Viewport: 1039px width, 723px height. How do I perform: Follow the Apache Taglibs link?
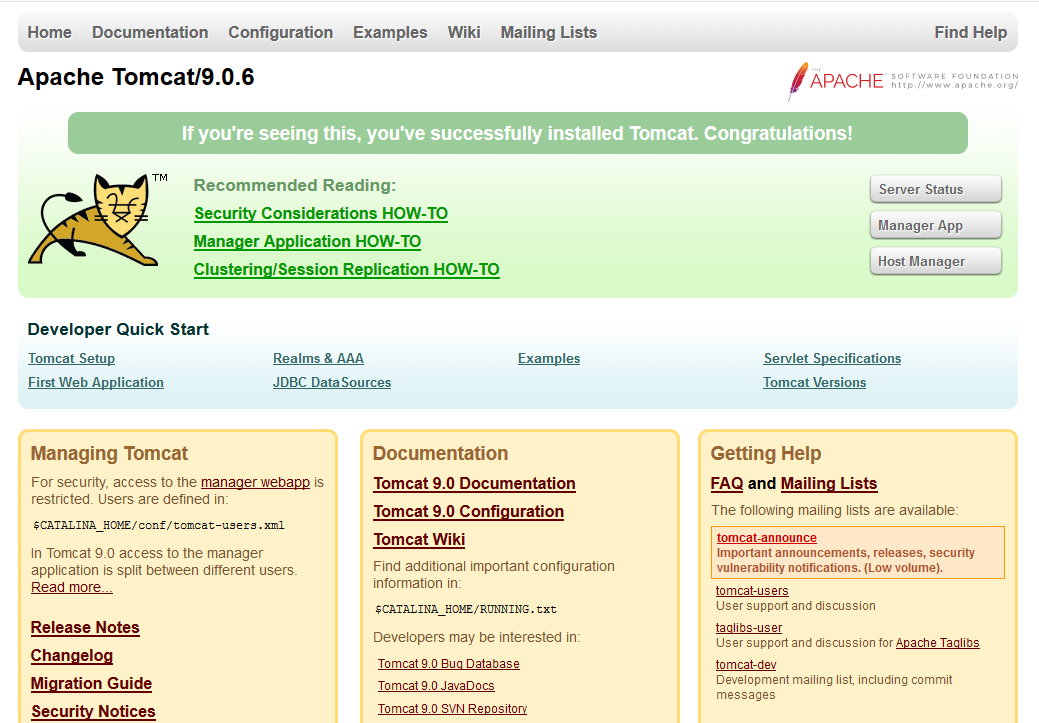tap(938, 643)
